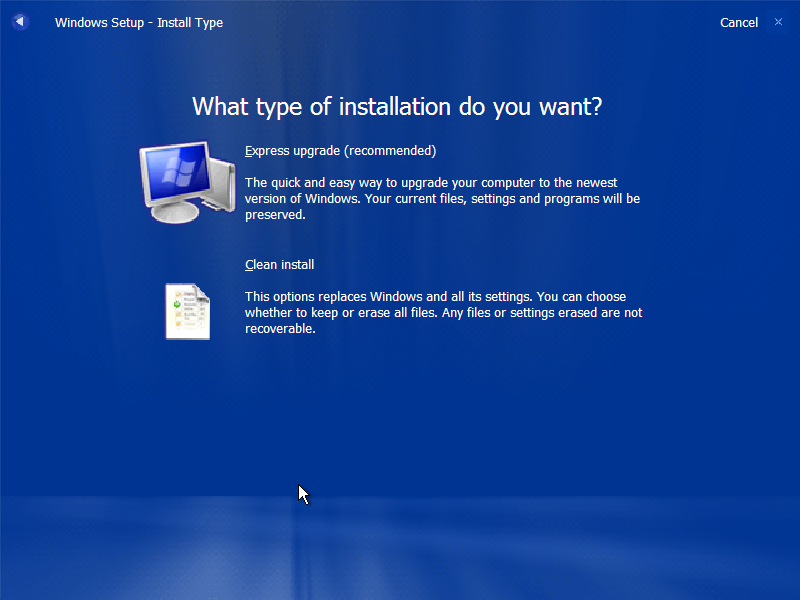Click the 'Windows Setup - Install Type' title

(139, 23)
